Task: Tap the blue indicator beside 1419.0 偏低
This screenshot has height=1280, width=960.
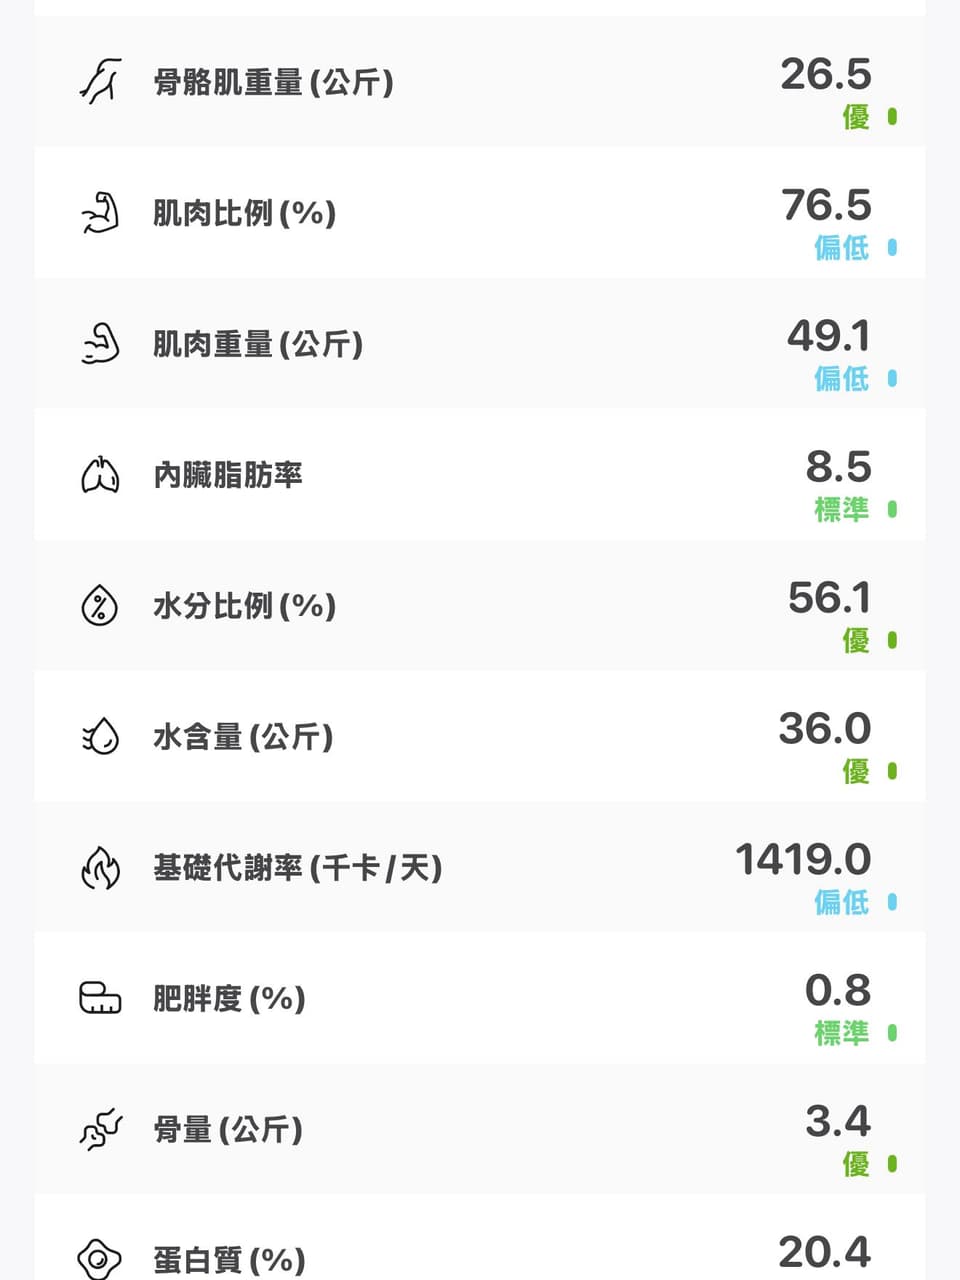Action: pyautogui.click(x=892, y=902)
